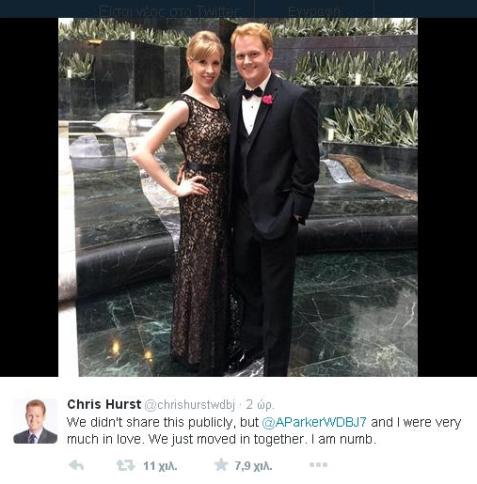
Task: Click the Εγγραφή sign-up link in top bar
Action: pyautogui.click(x=314, y=11)
